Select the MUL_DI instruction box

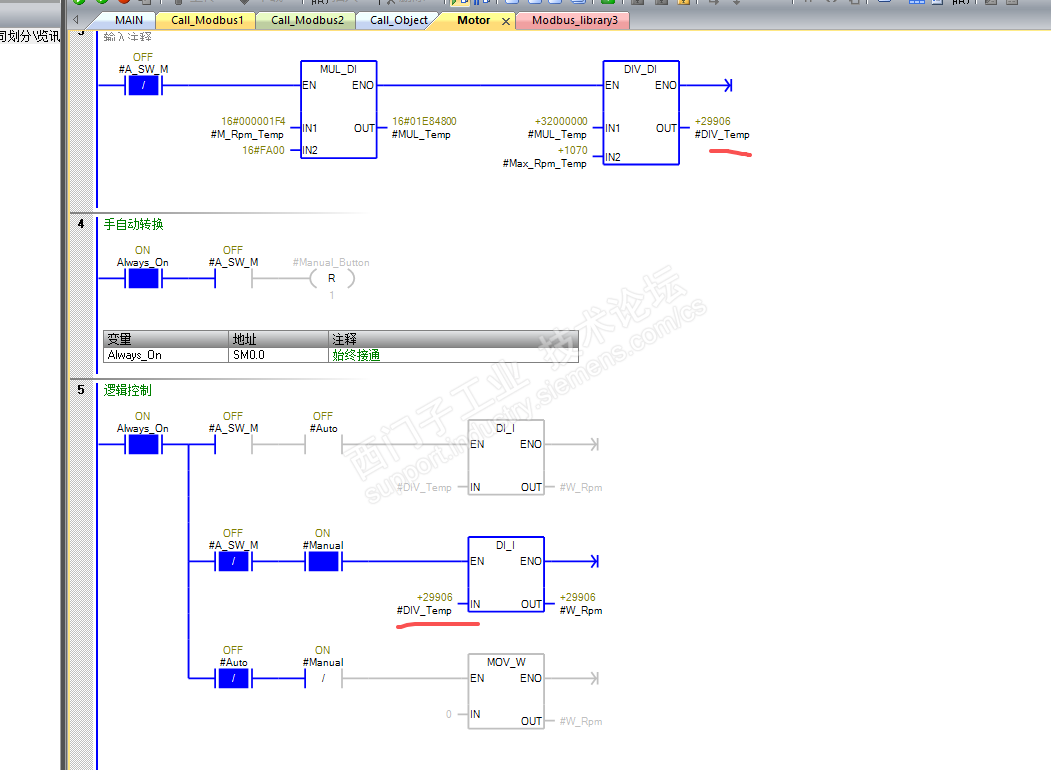point(338,109)
